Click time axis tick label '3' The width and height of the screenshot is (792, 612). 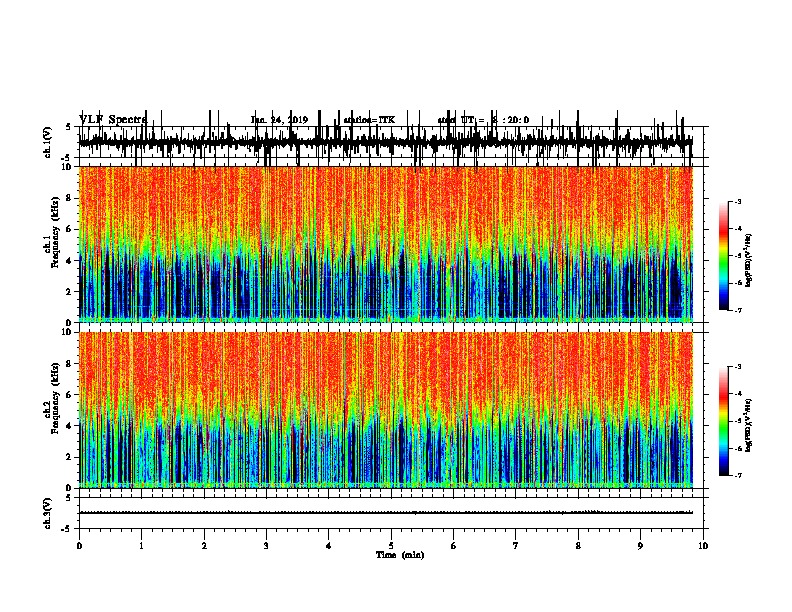click(x=266, y=546)
